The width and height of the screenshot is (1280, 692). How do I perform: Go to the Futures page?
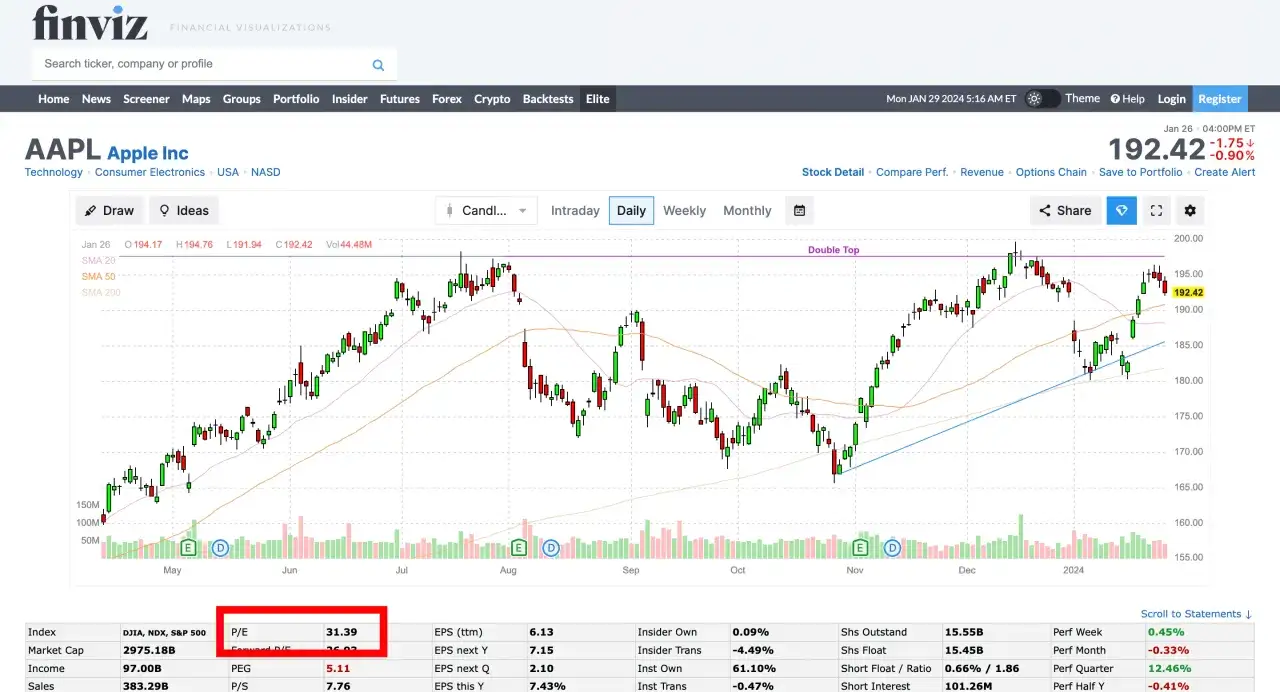[399, 99]
